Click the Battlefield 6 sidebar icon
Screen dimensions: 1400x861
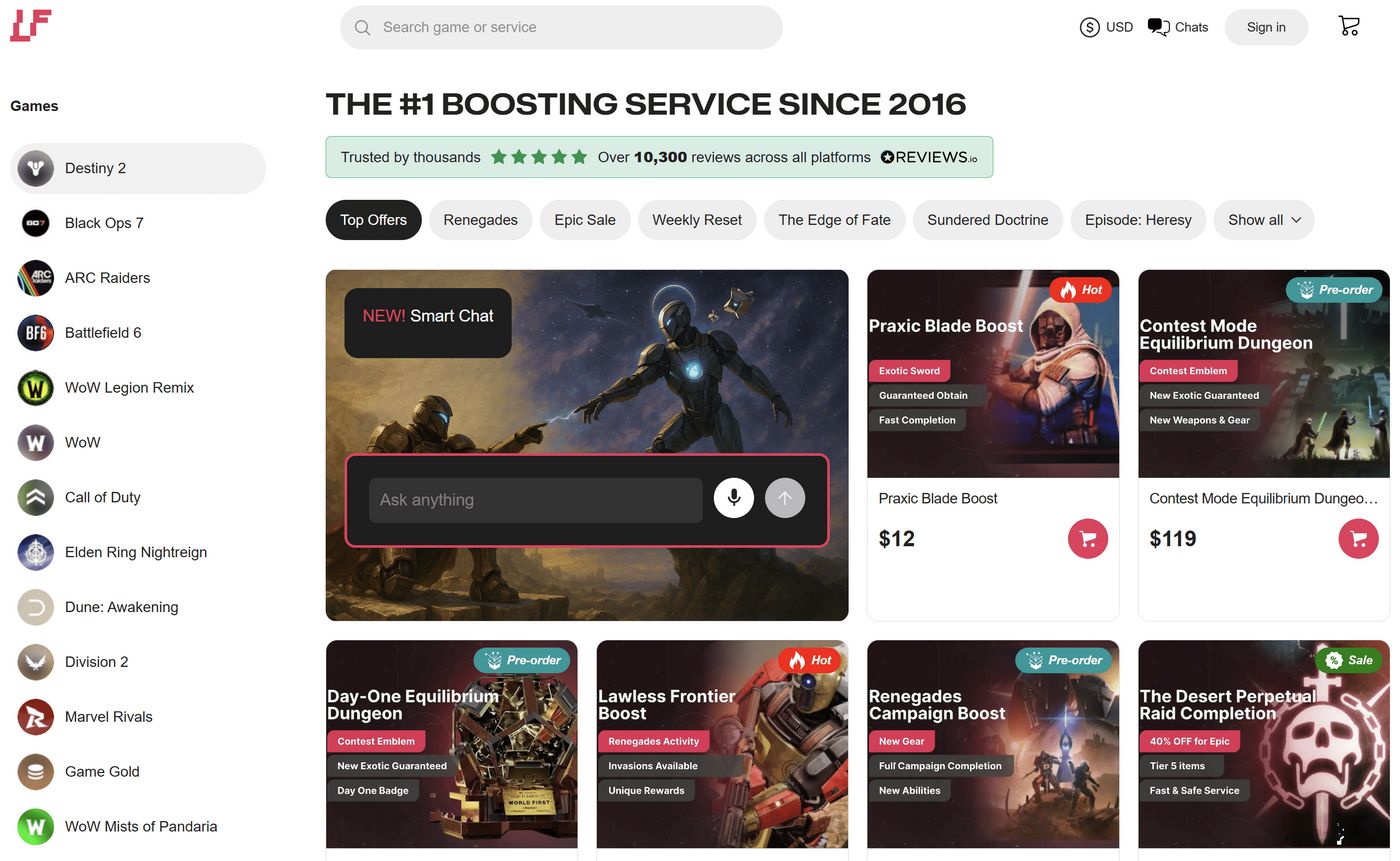point(35,332)
